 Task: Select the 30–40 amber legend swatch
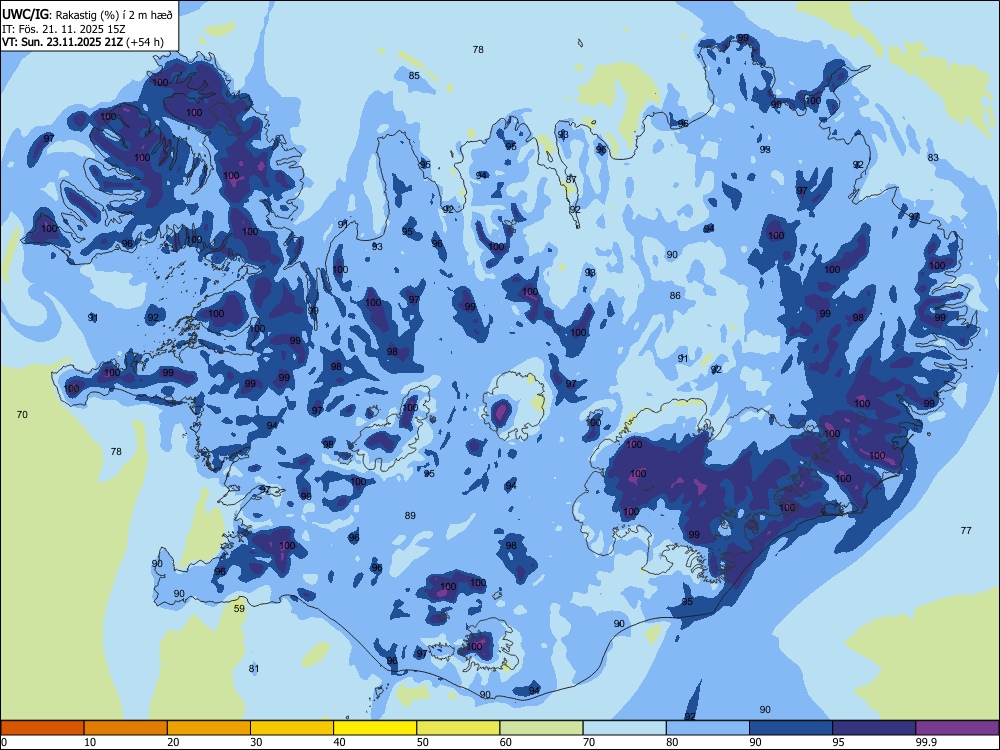click(x=292, y=728)
